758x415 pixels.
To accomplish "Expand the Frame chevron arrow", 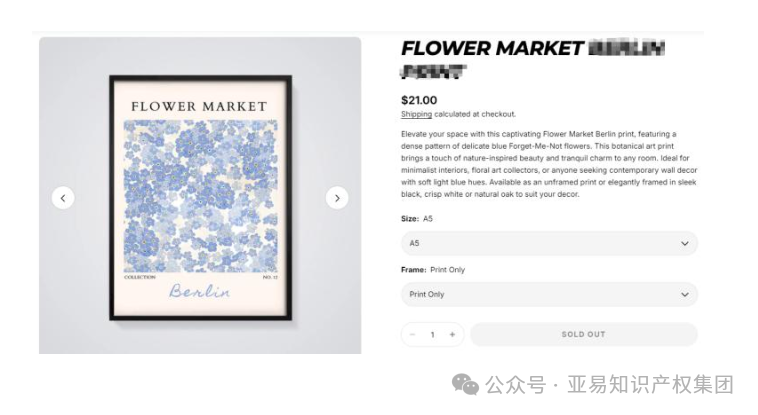I will pos(685,295).
